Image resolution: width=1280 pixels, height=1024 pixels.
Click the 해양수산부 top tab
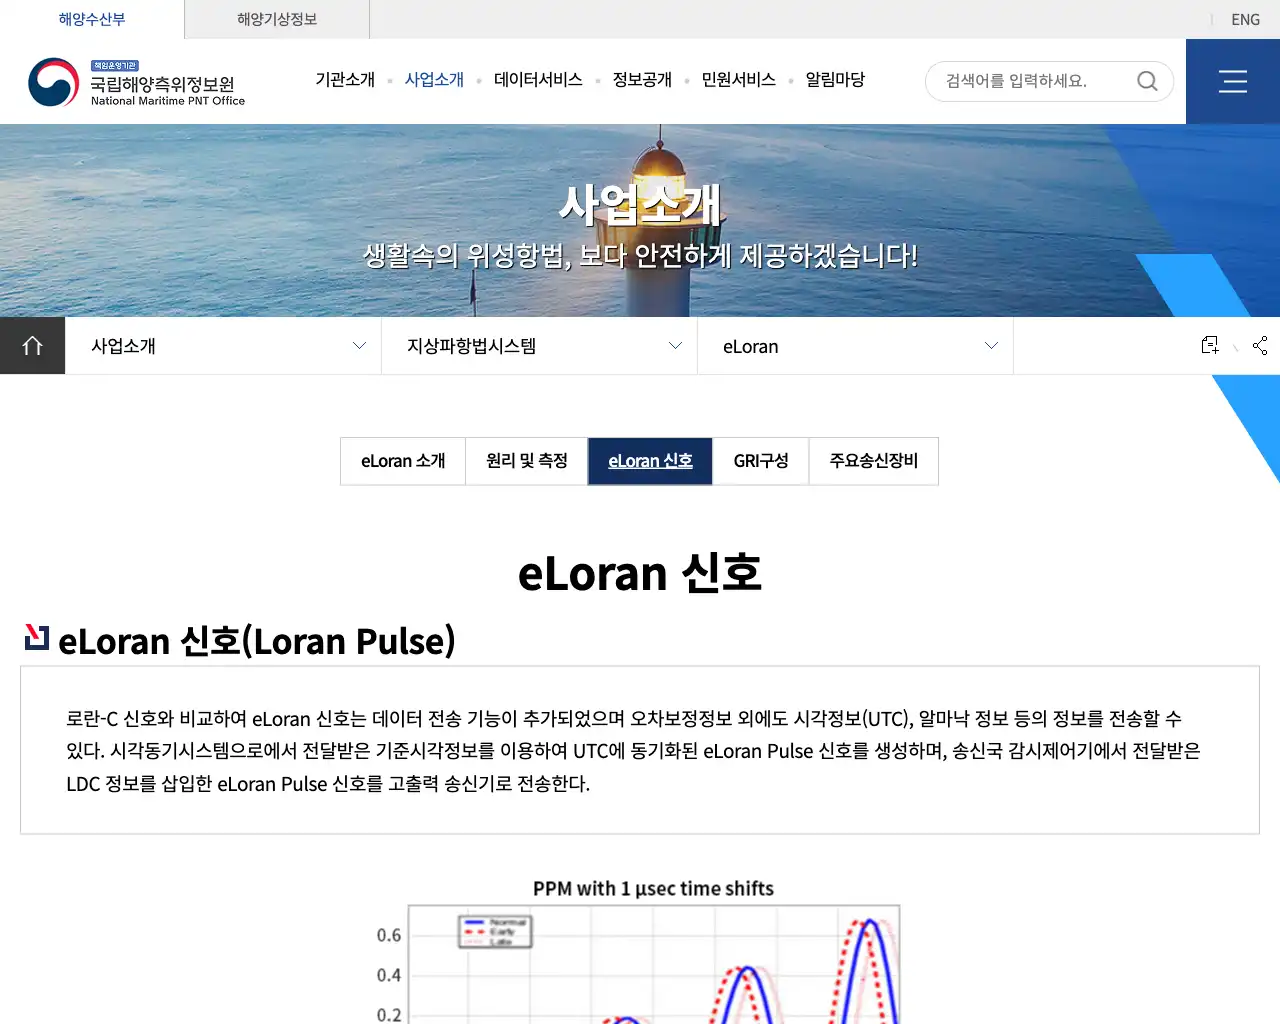click(92, 19)
